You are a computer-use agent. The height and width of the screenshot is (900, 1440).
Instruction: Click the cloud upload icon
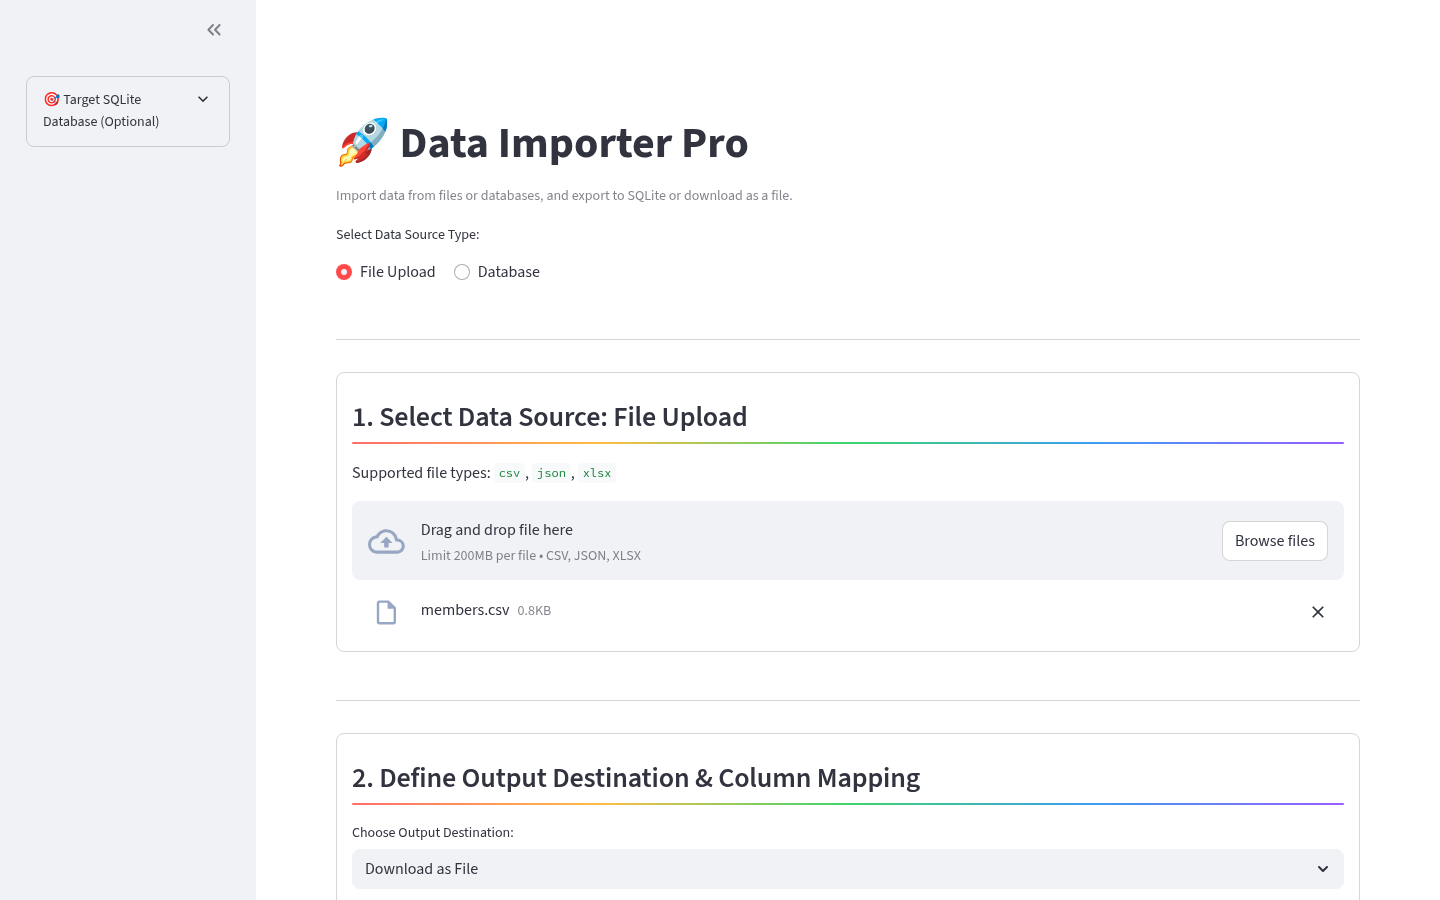(x=386, y=542)
